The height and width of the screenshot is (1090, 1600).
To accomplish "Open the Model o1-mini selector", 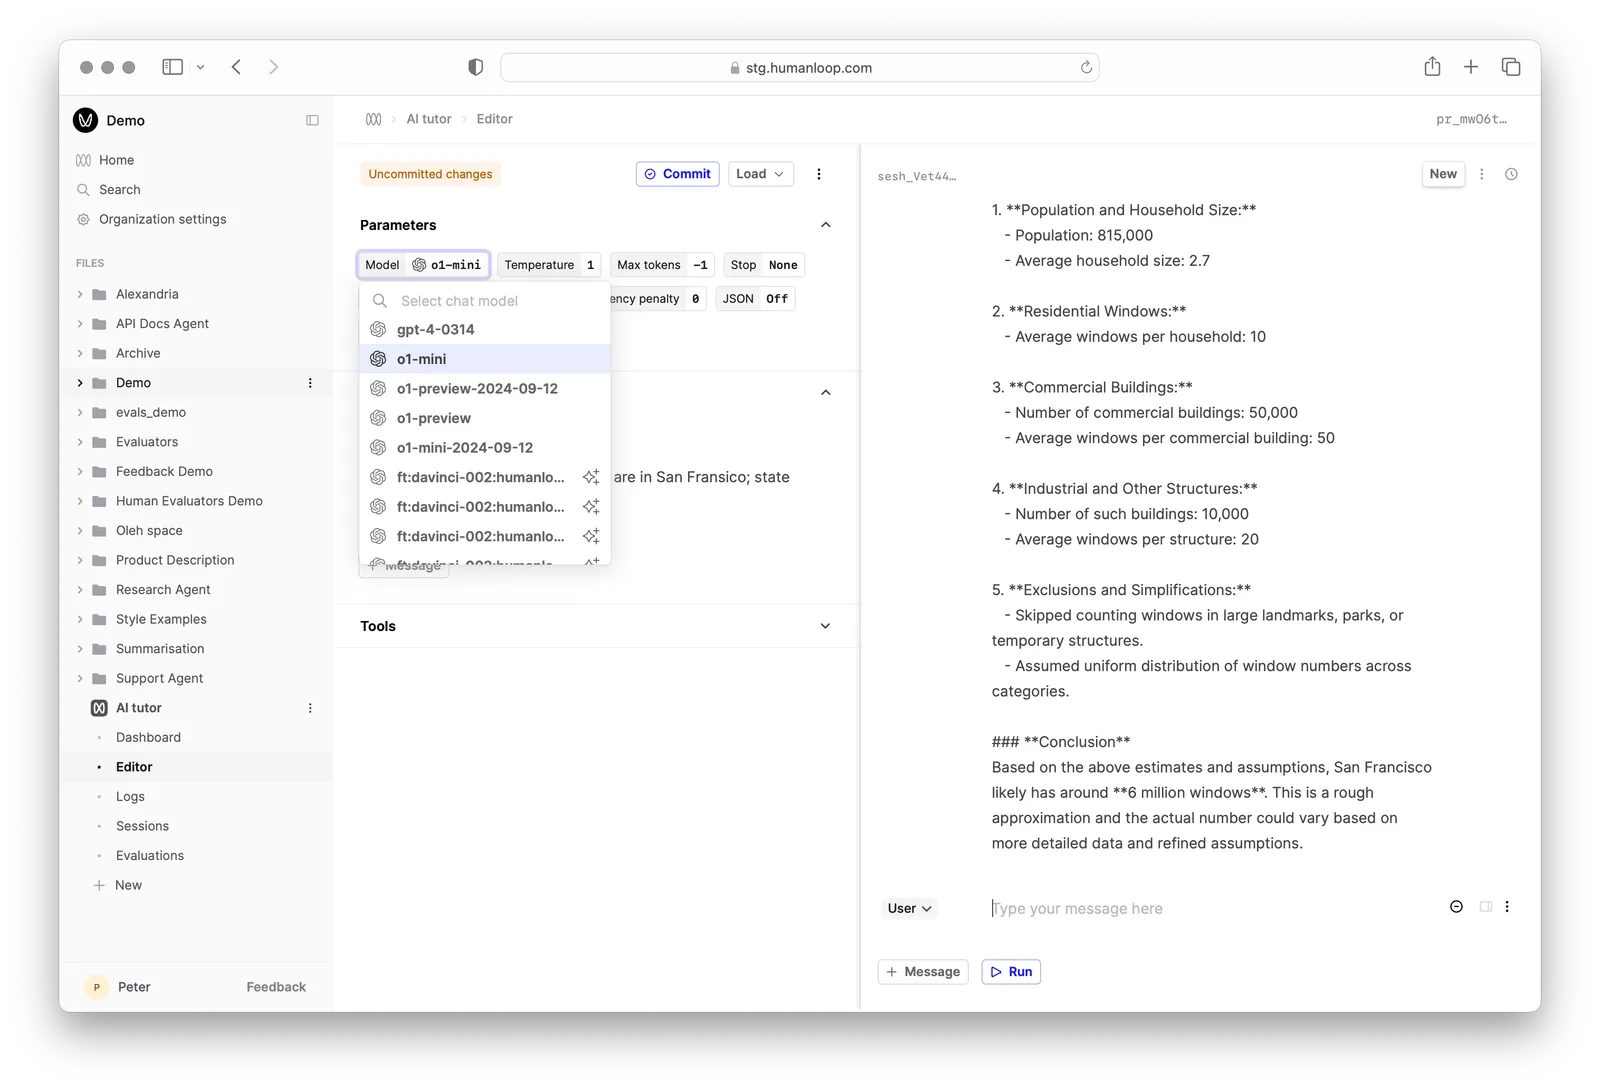I will pos(424,265).
